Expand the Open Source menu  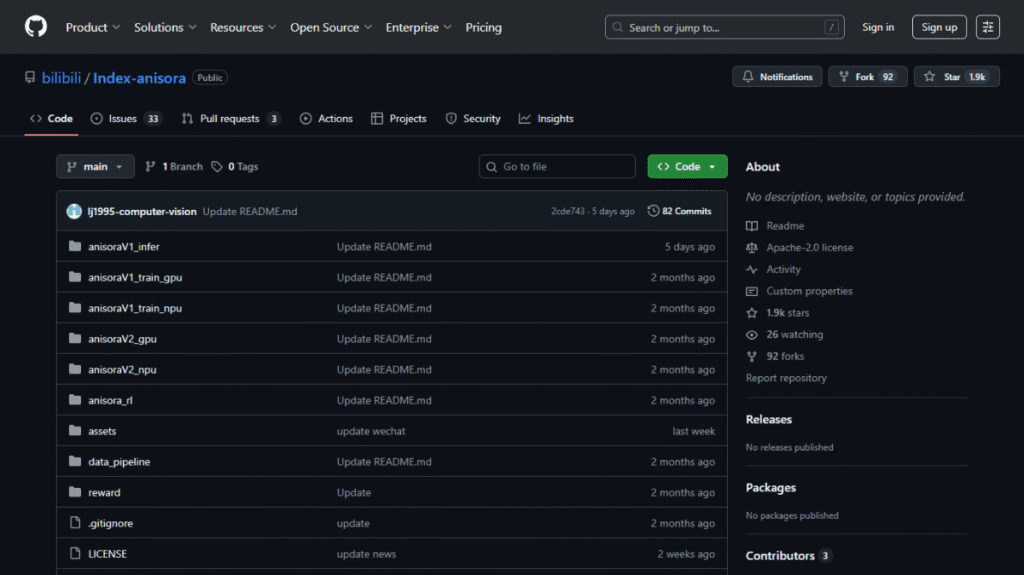pyautogui.click(x=331, y=27)
